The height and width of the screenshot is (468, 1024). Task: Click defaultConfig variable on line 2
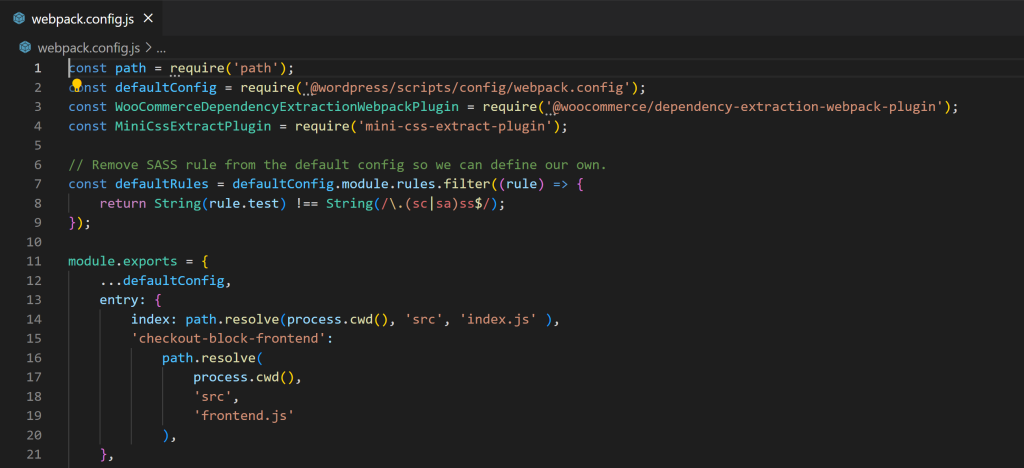pyautogui.click(x=166, y=87)
